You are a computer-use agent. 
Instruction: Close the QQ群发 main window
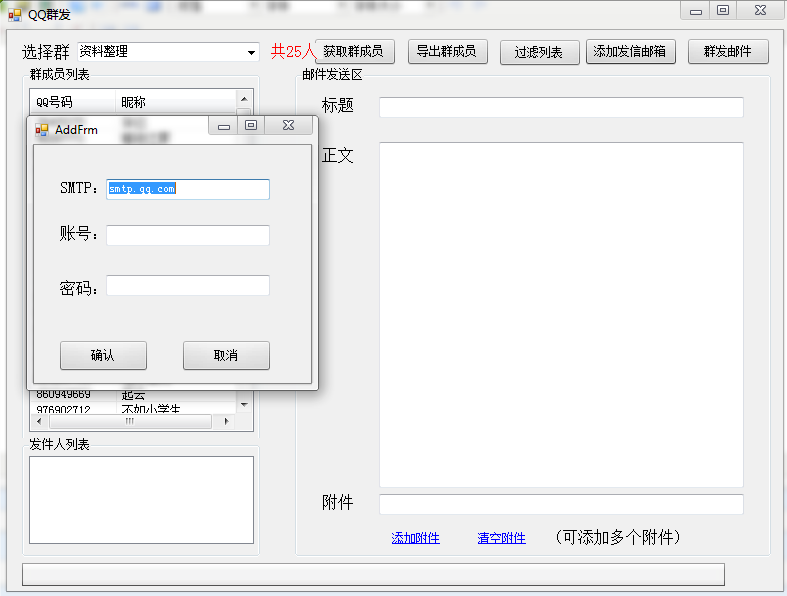[760, 11]
